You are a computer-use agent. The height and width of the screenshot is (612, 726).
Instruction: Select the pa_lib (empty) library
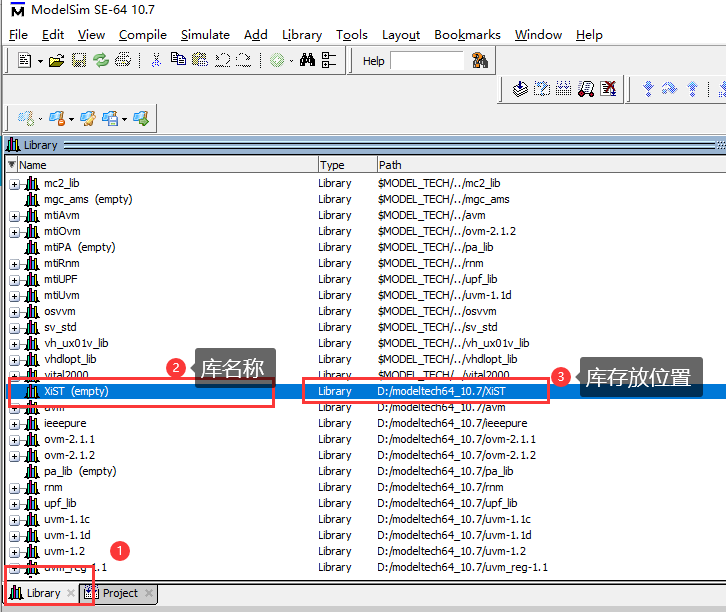(x=80, y=471)
